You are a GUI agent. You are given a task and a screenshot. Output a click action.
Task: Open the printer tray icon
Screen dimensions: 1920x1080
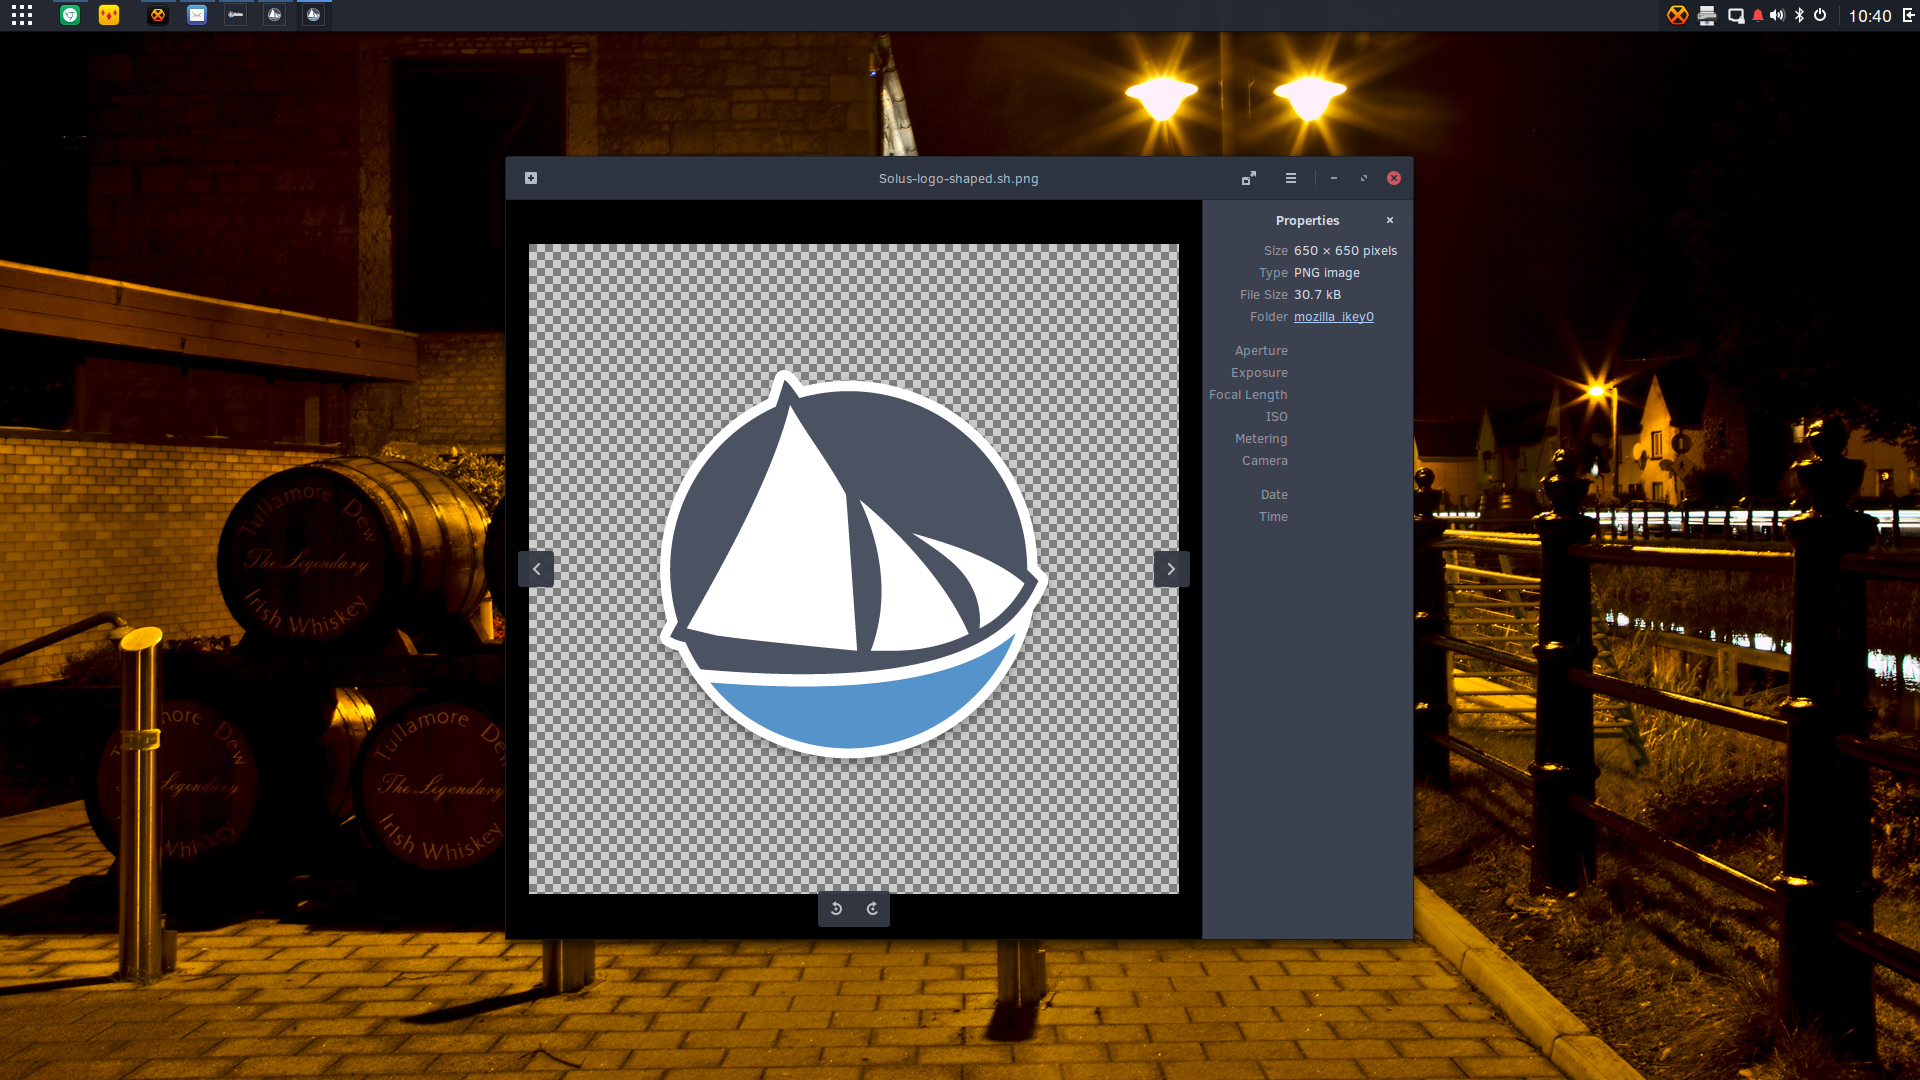click(1707, 15)
